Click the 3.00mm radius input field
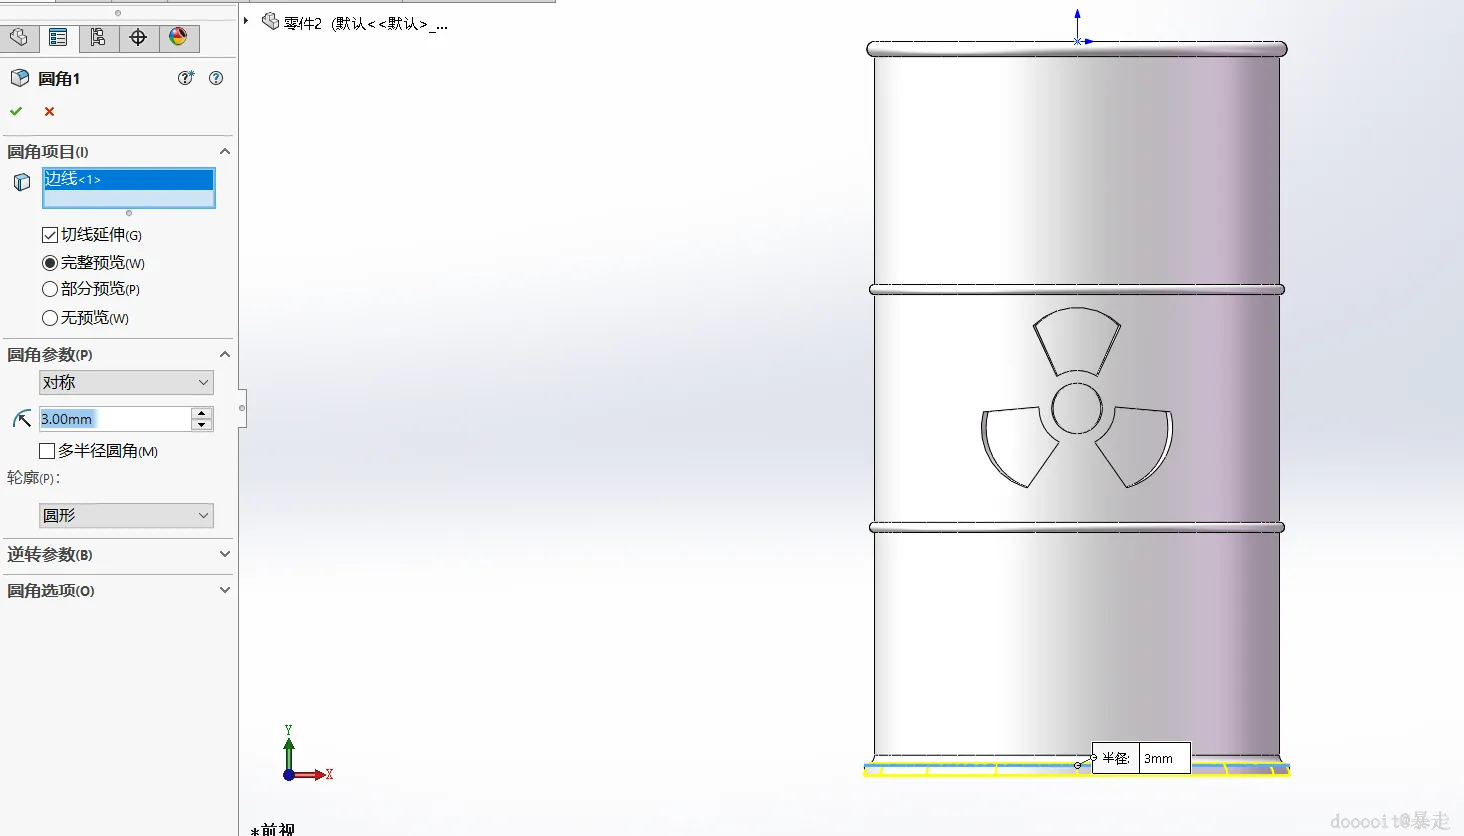This screenshot has width=1464, height=836. pyautogui.click(x=114, y=419)
